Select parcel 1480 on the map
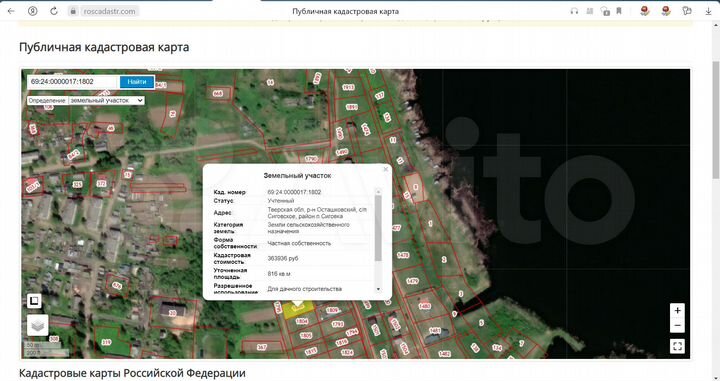This screenshot has height=381, width=720. [x=425, y=306]
